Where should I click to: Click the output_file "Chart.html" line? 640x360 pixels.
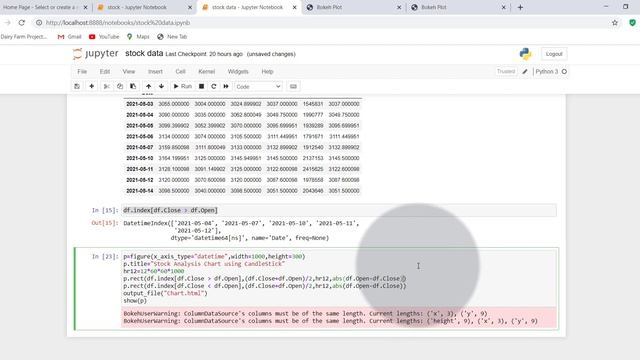165,293
